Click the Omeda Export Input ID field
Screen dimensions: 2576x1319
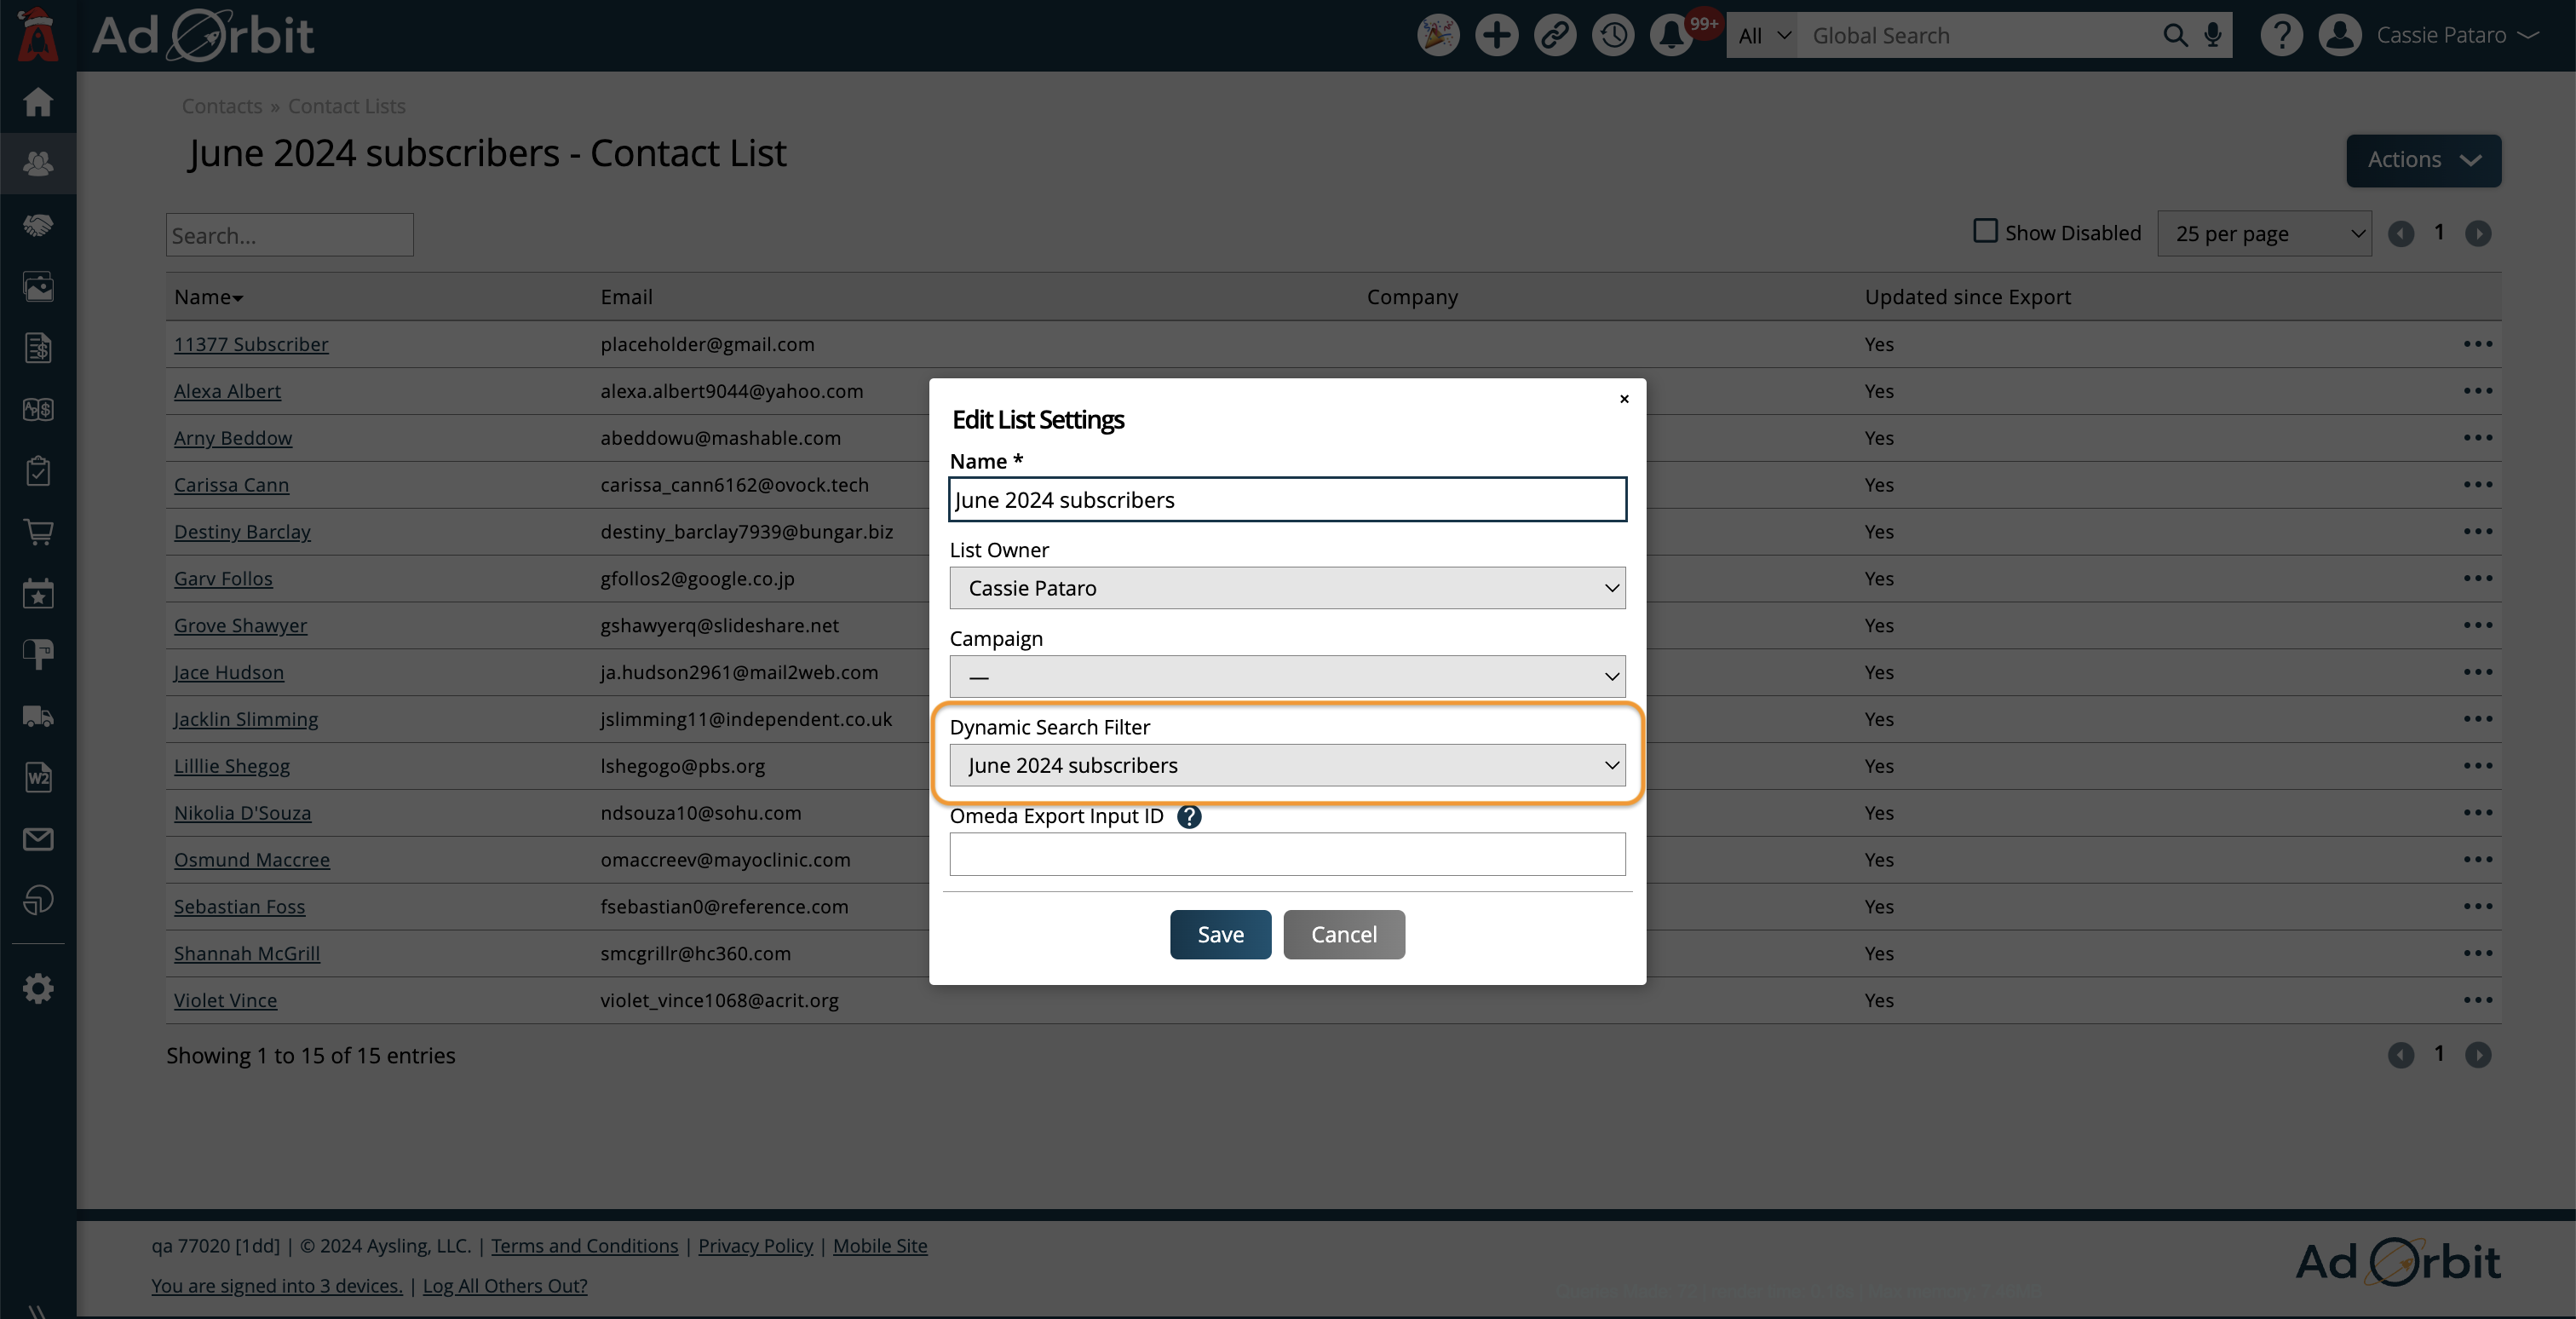tap(1287, 854)
